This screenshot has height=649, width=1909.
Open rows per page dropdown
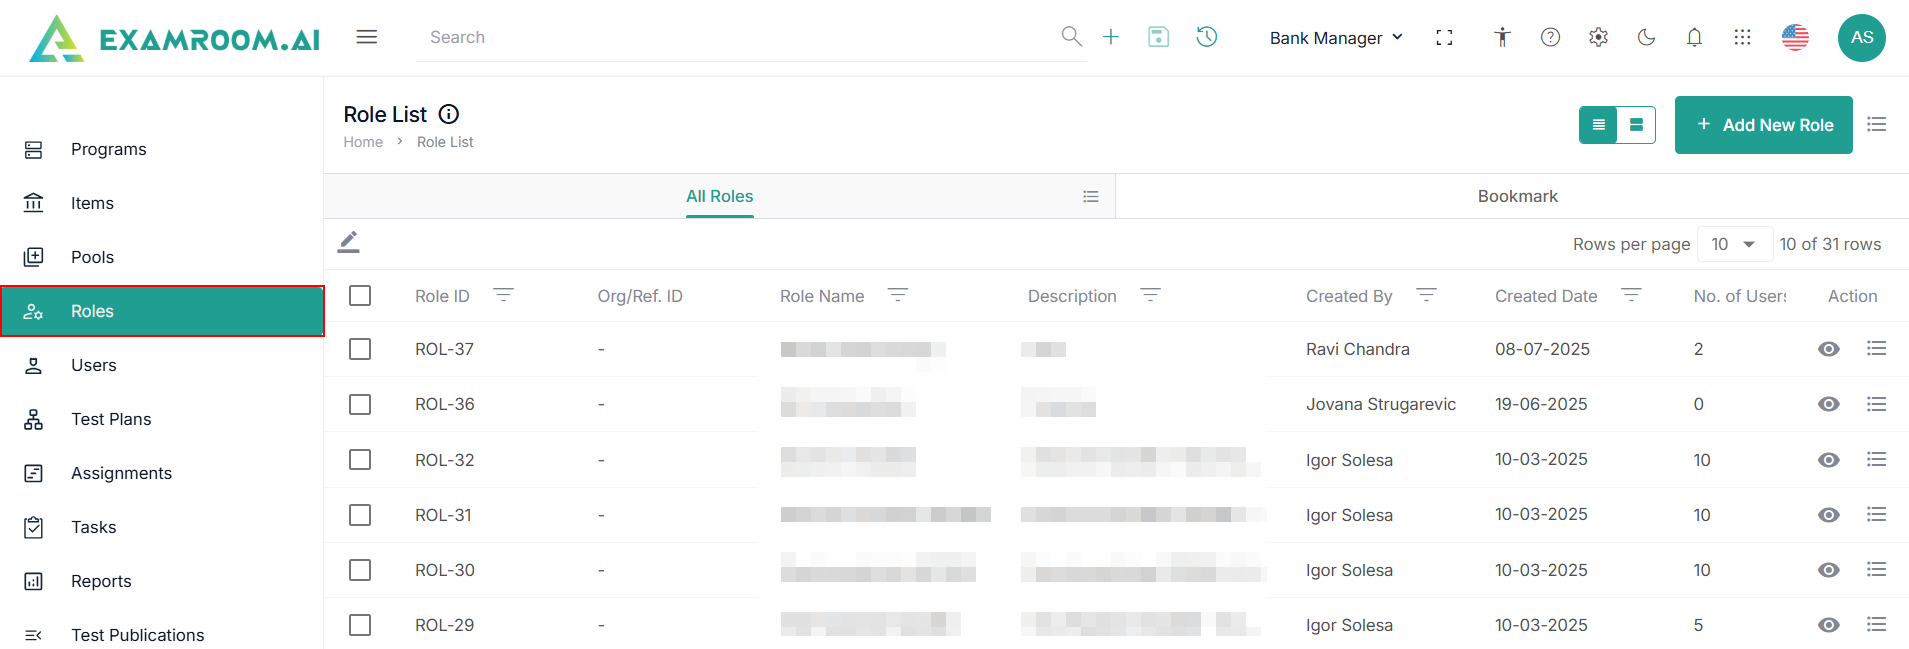(1734, 244)
